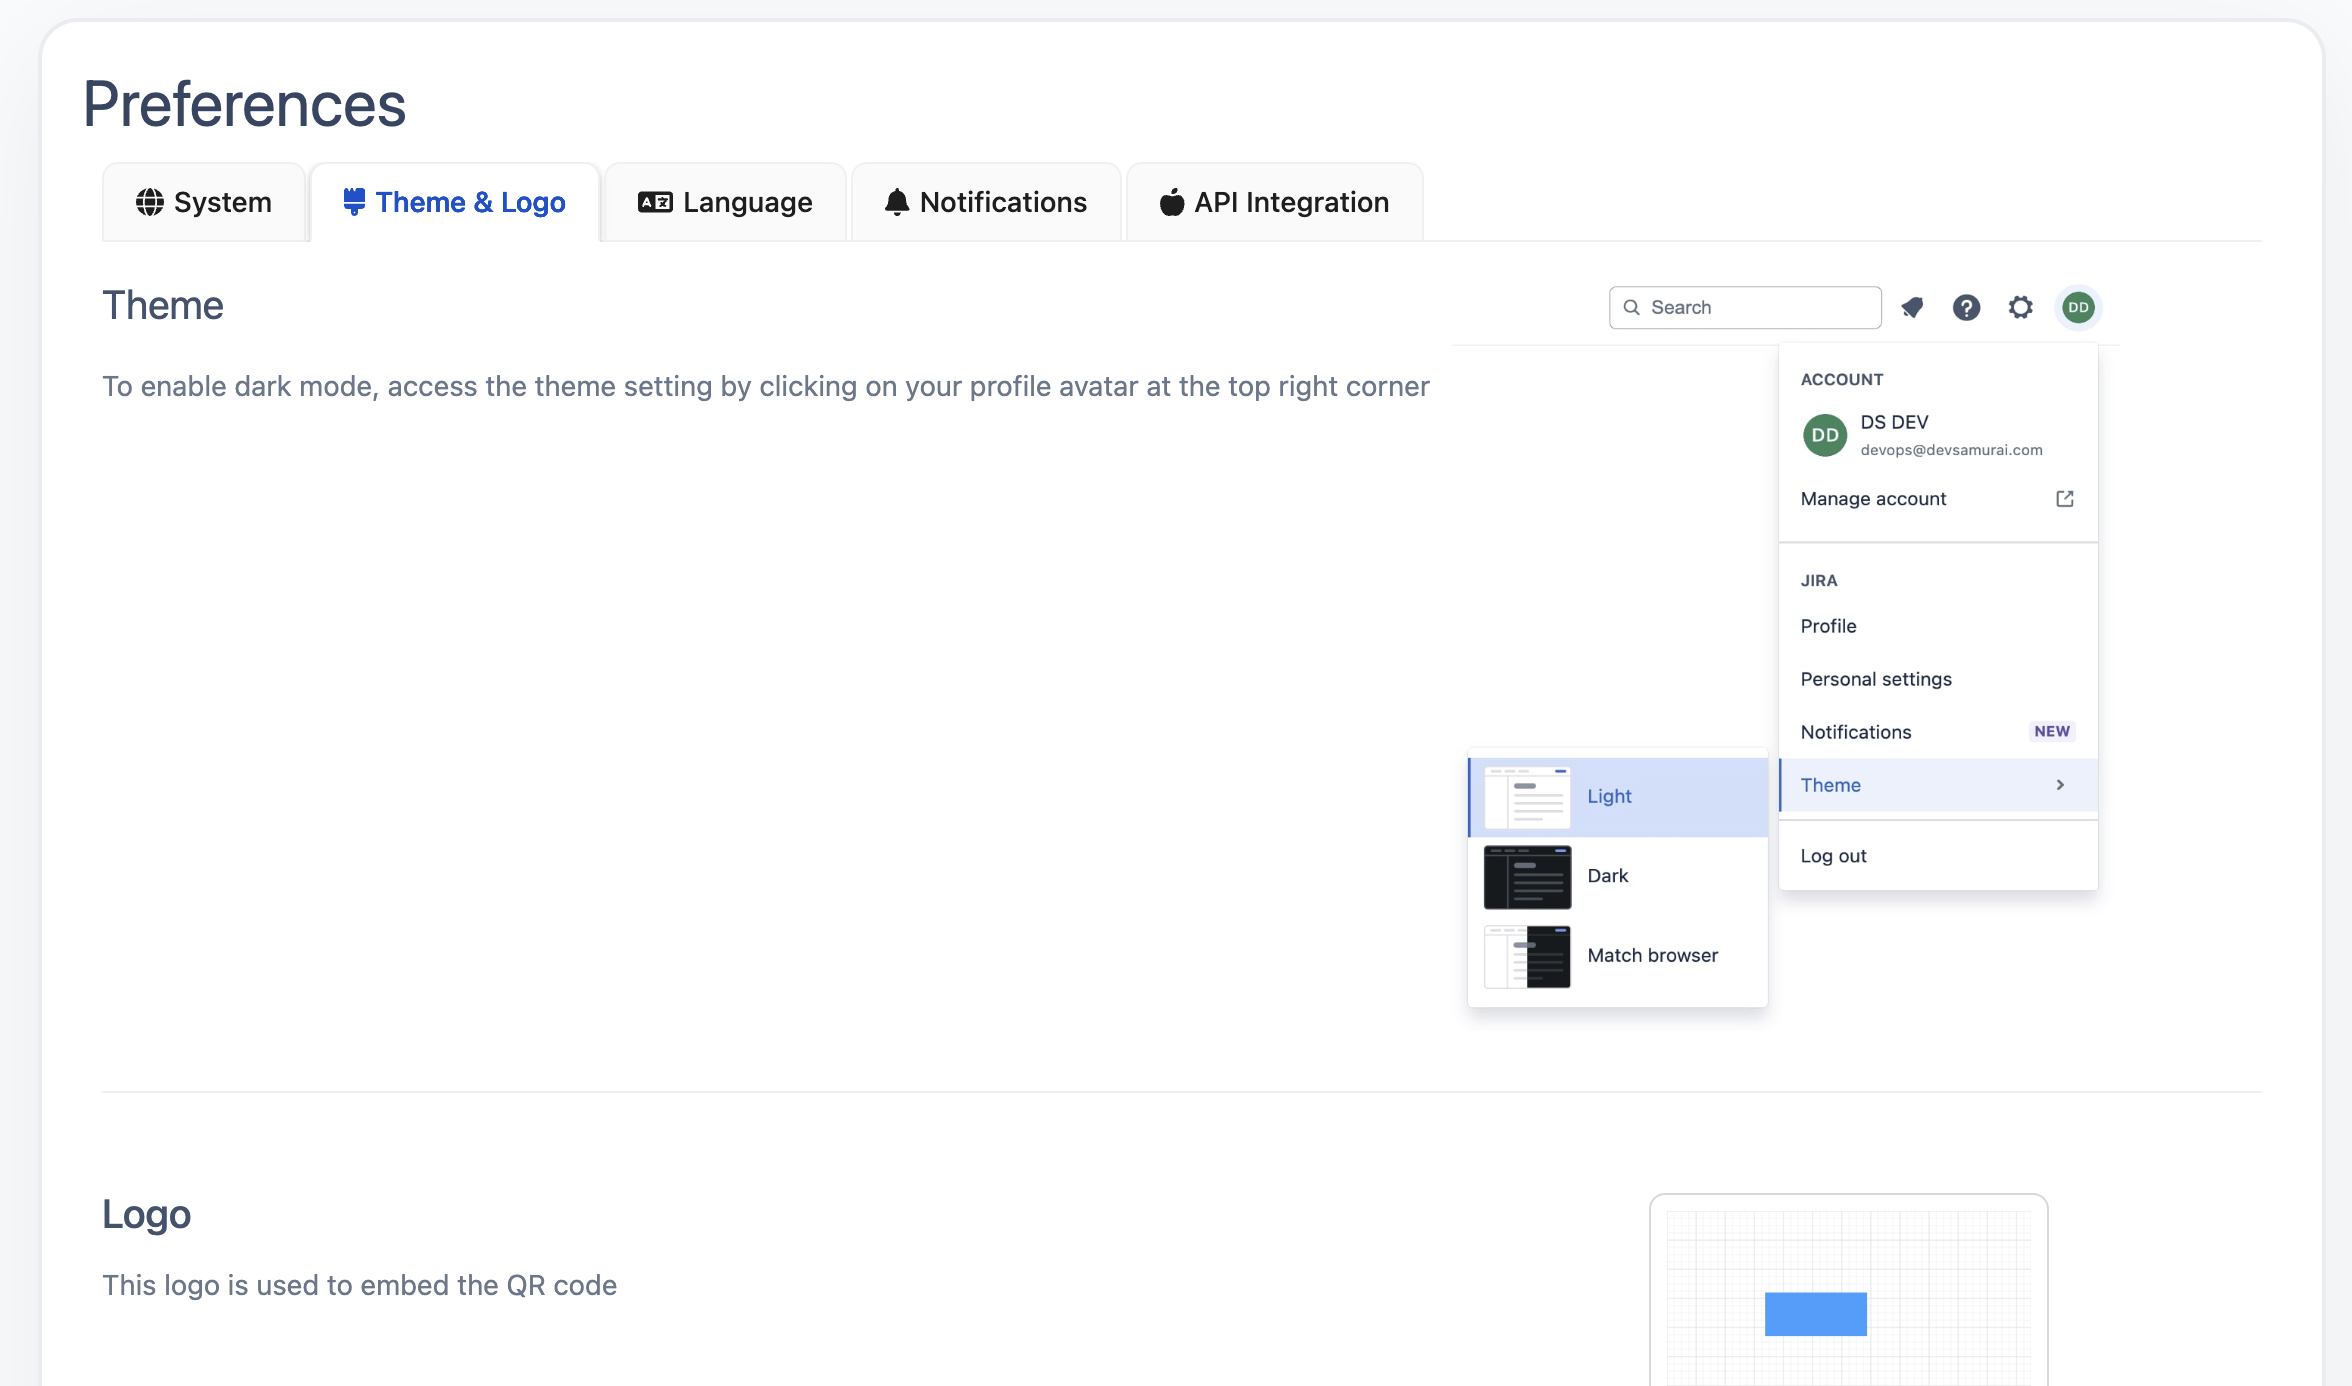The height and width of the screenshot is (1386, 2352).
Task: Click the large DD avatar beside DS DEV
Action: [1825, 436]
